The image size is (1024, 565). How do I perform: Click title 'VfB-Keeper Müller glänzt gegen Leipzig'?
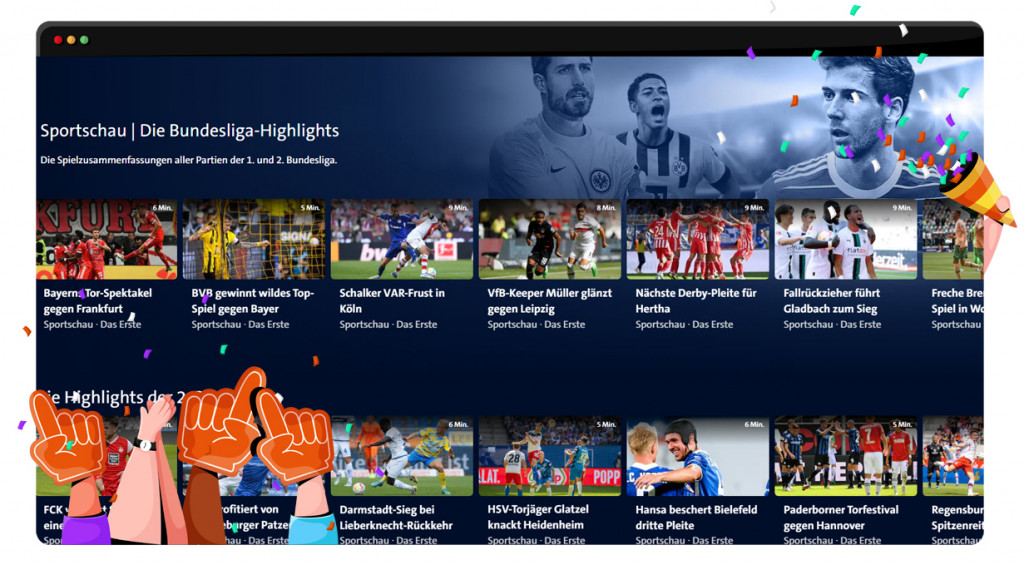click(x=550, y=301)
